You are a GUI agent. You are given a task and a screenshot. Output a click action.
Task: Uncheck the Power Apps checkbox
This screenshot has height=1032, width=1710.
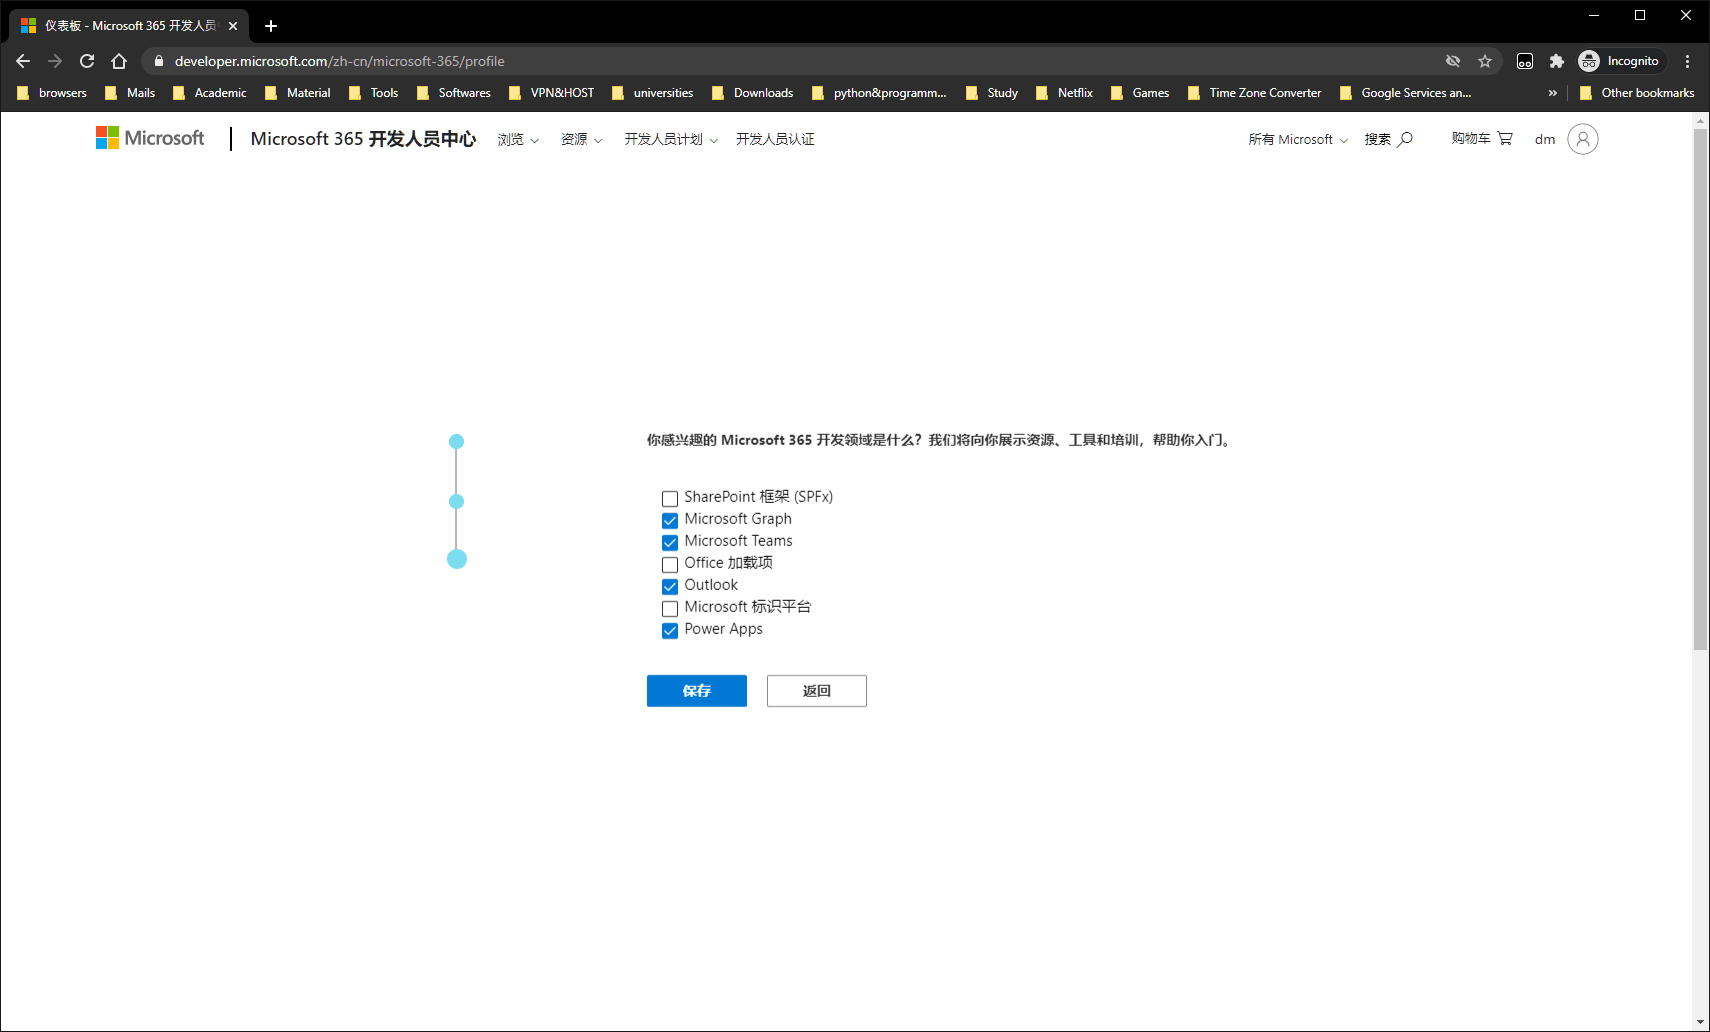pos(670,630)
